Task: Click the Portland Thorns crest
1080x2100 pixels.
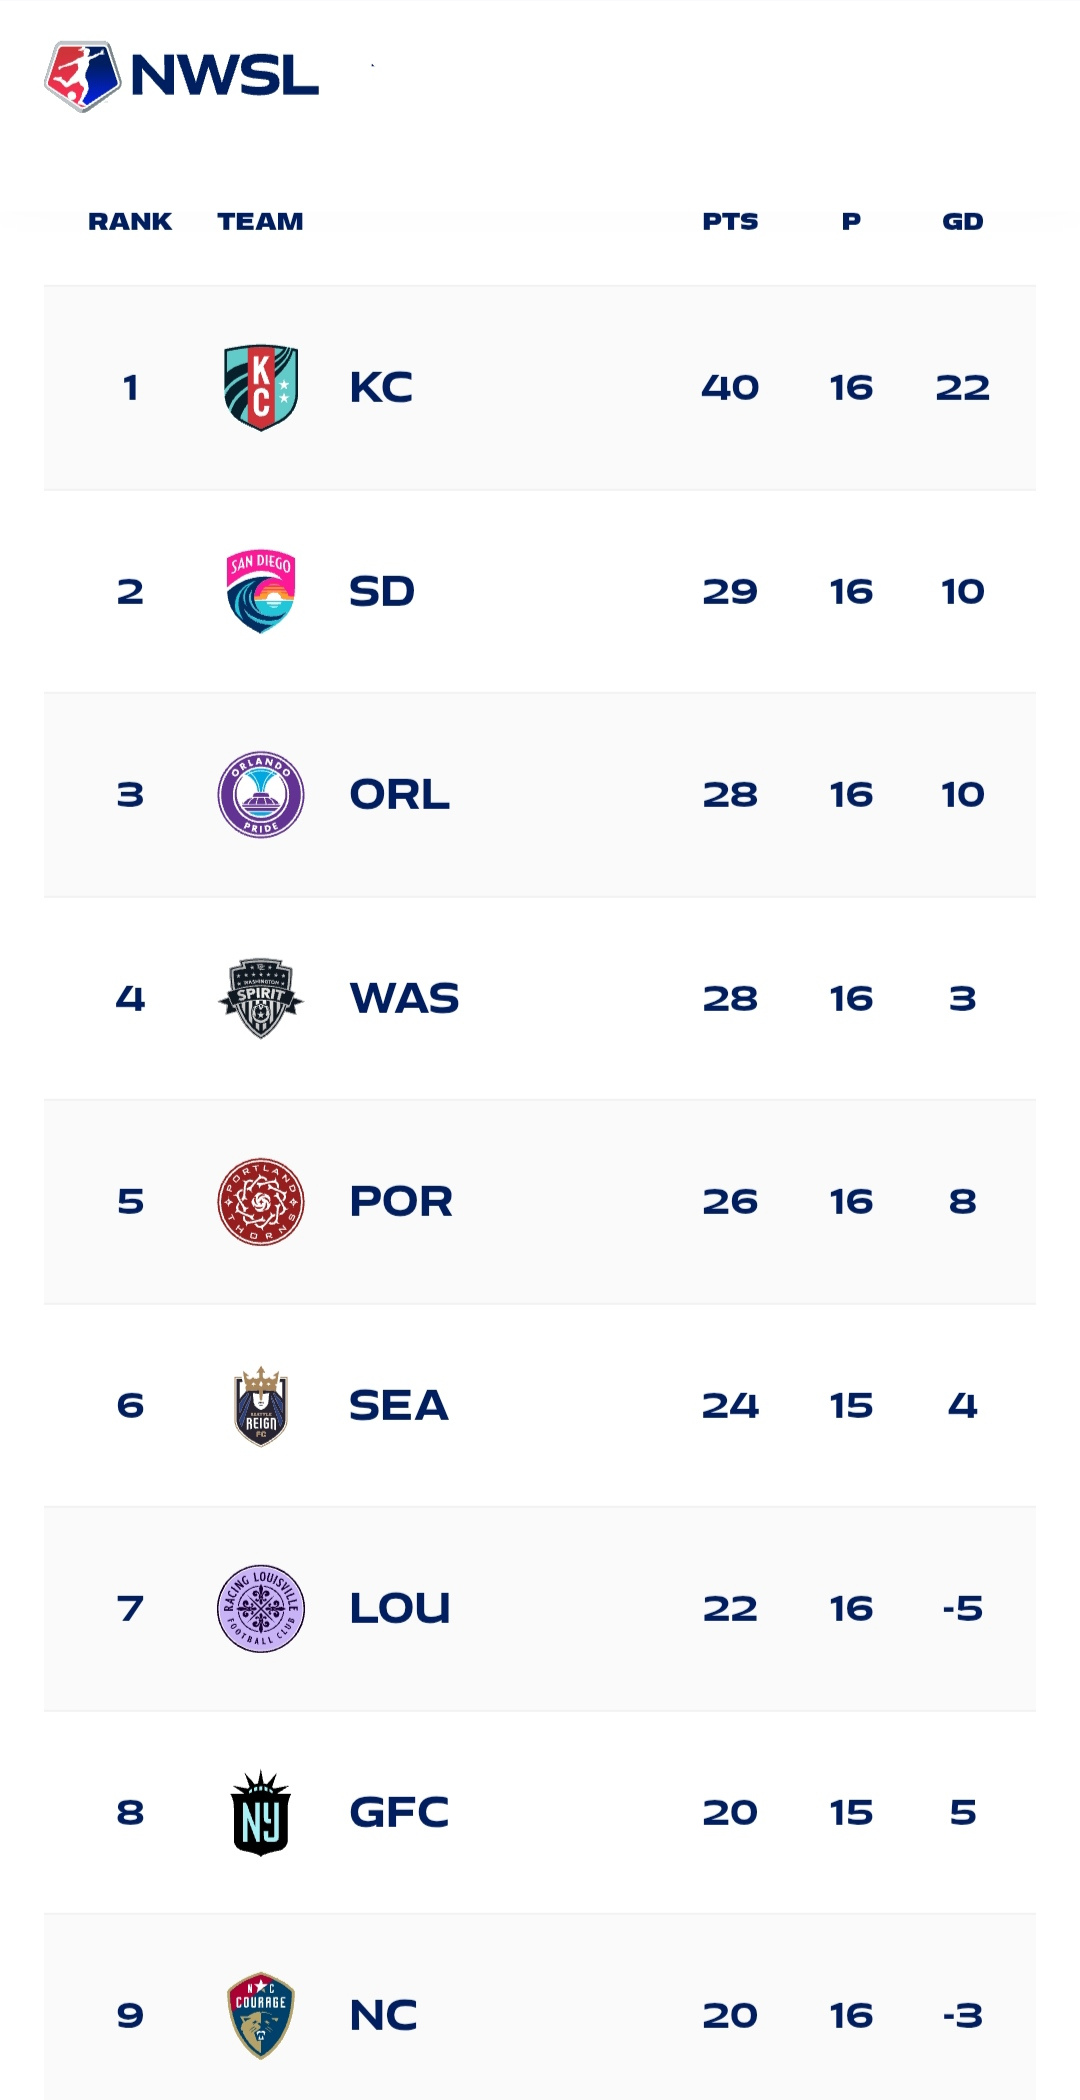Action: pyautogui.click(x=261, y=1201)
